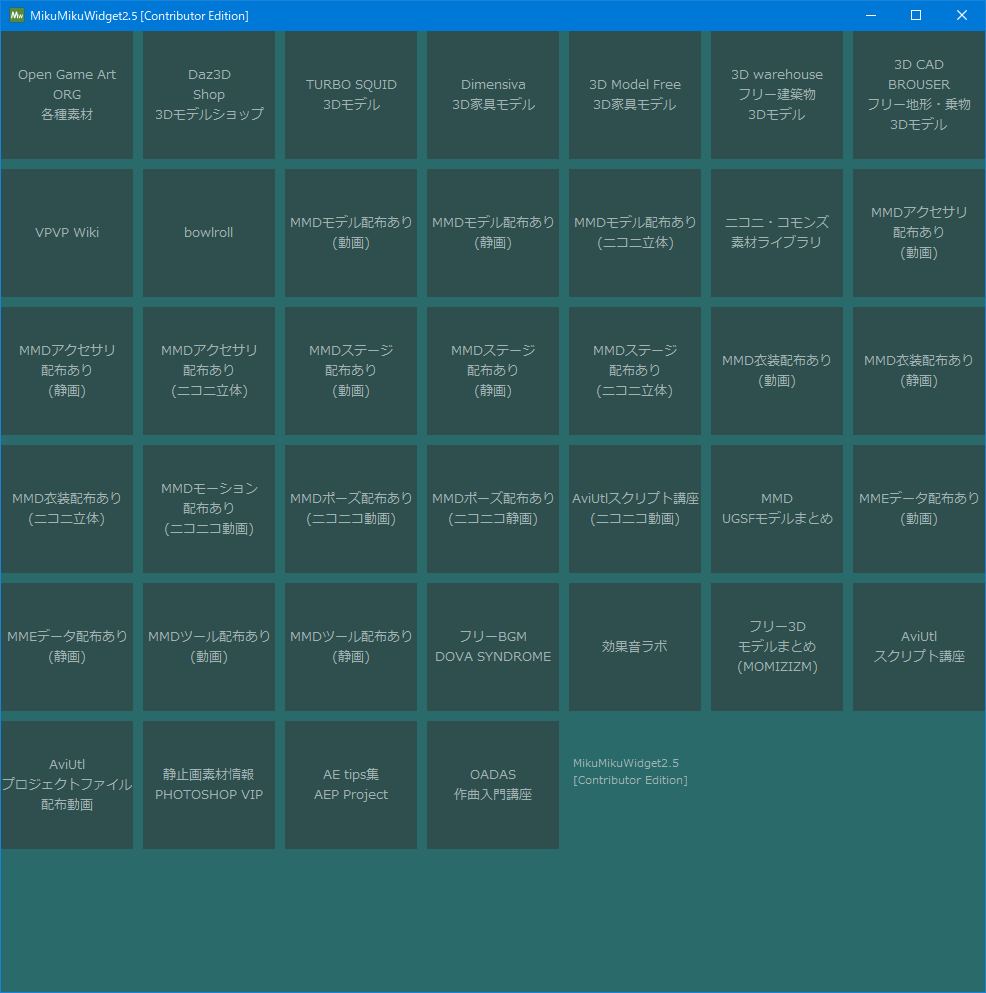Open the AE tips集 AEP Project tile

pos(351,785)
